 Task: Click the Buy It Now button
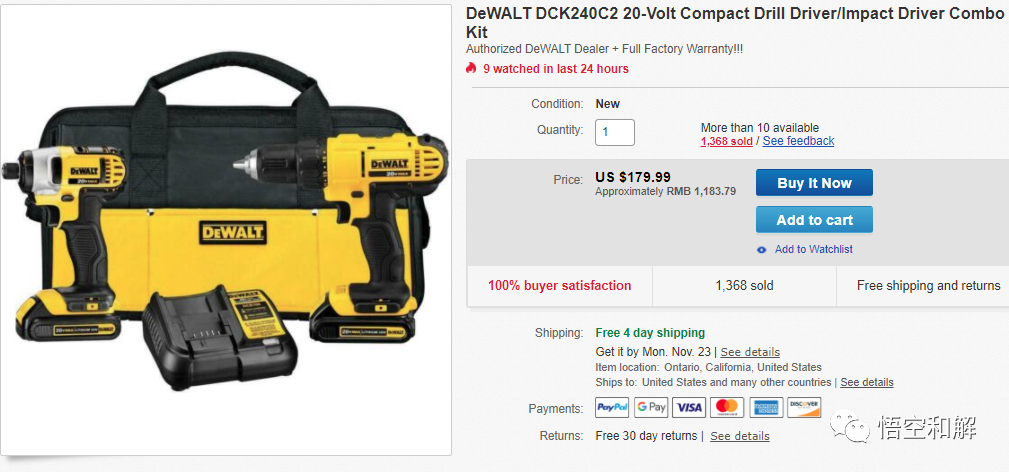pyautogui.click(x=814, y=183)
